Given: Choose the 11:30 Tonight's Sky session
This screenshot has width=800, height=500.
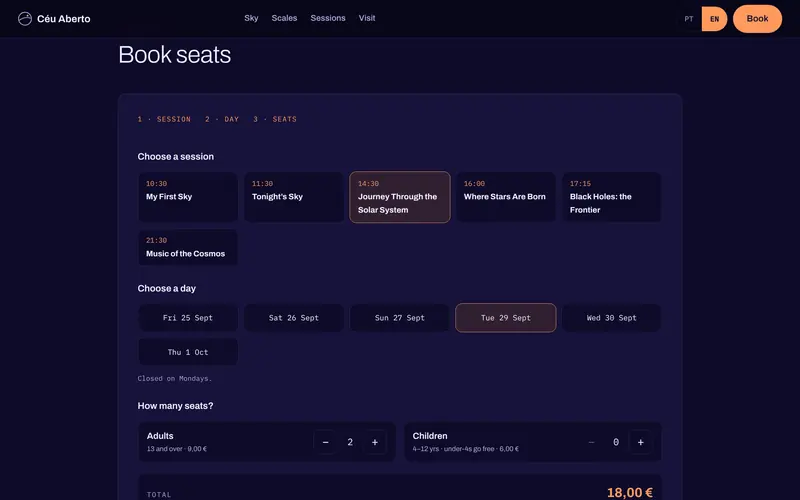Looking at the screenshot, I should (294, 197).
